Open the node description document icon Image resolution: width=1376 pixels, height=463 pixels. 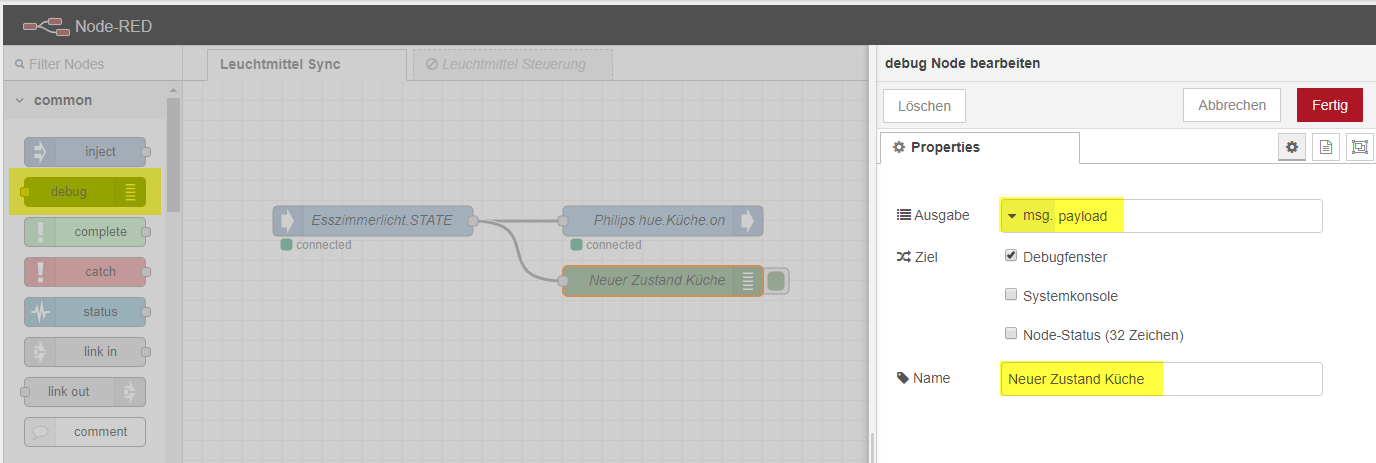1326,147
